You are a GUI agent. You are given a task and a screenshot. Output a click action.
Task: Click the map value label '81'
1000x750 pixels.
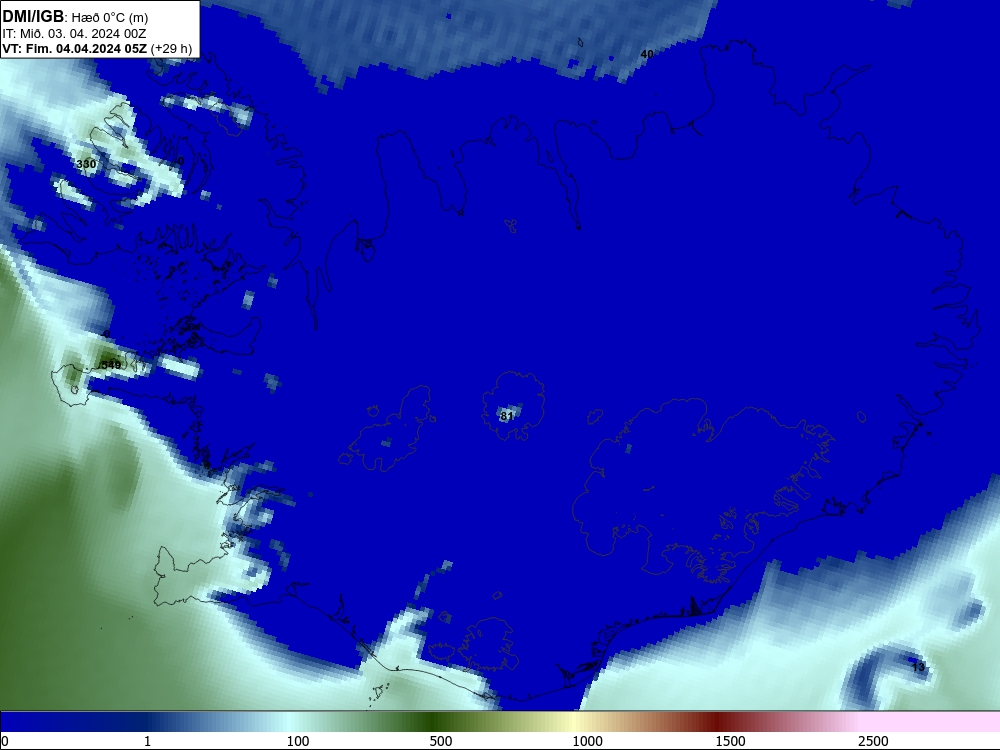point(506,416)
